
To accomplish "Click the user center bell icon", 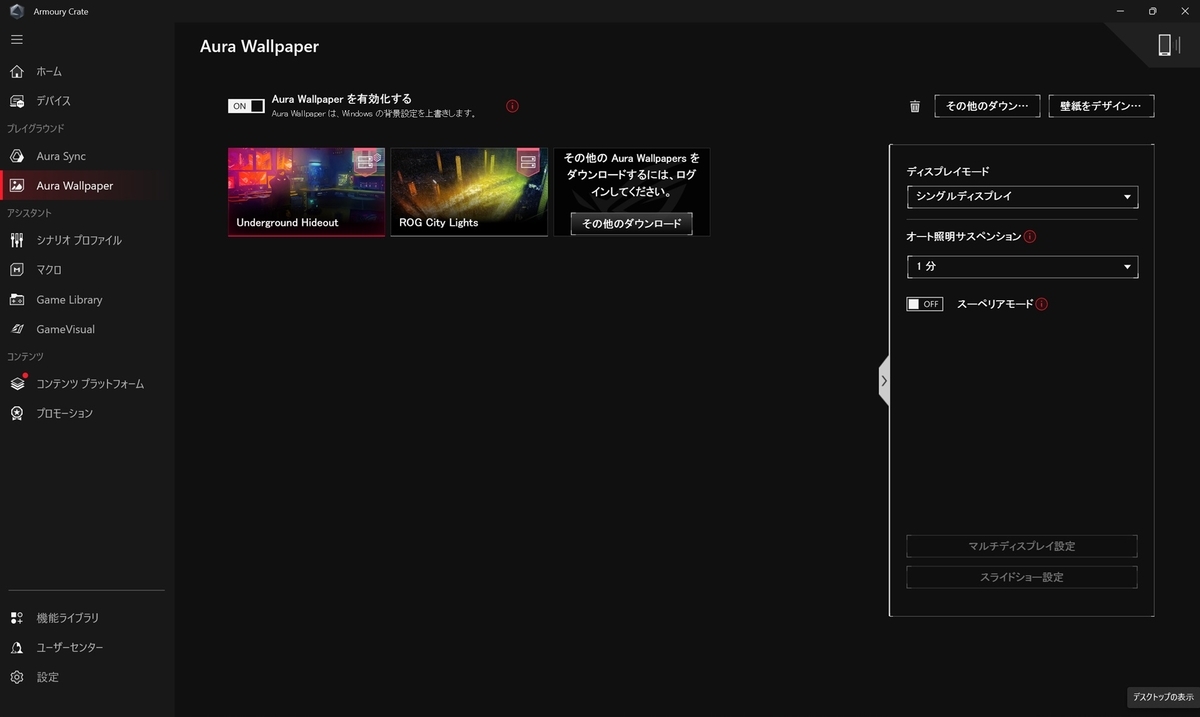I will pos(16,648).
